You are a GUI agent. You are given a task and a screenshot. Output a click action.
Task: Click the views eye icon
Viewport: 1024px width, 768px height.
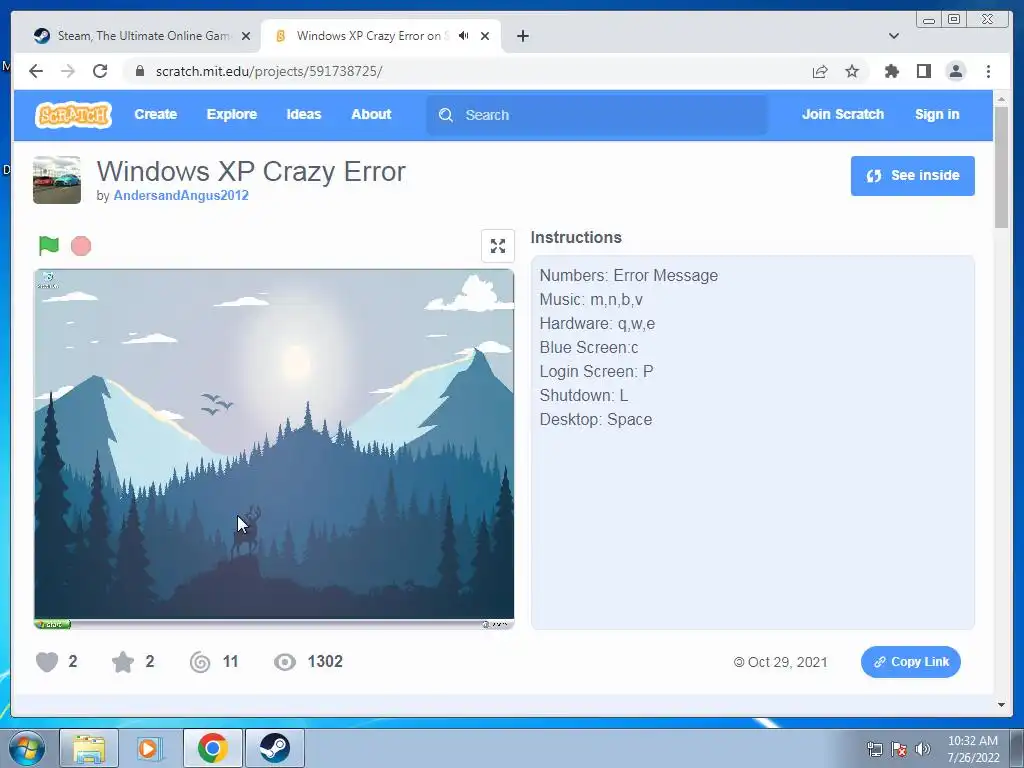pyautogui.click(x=285, y=662)
